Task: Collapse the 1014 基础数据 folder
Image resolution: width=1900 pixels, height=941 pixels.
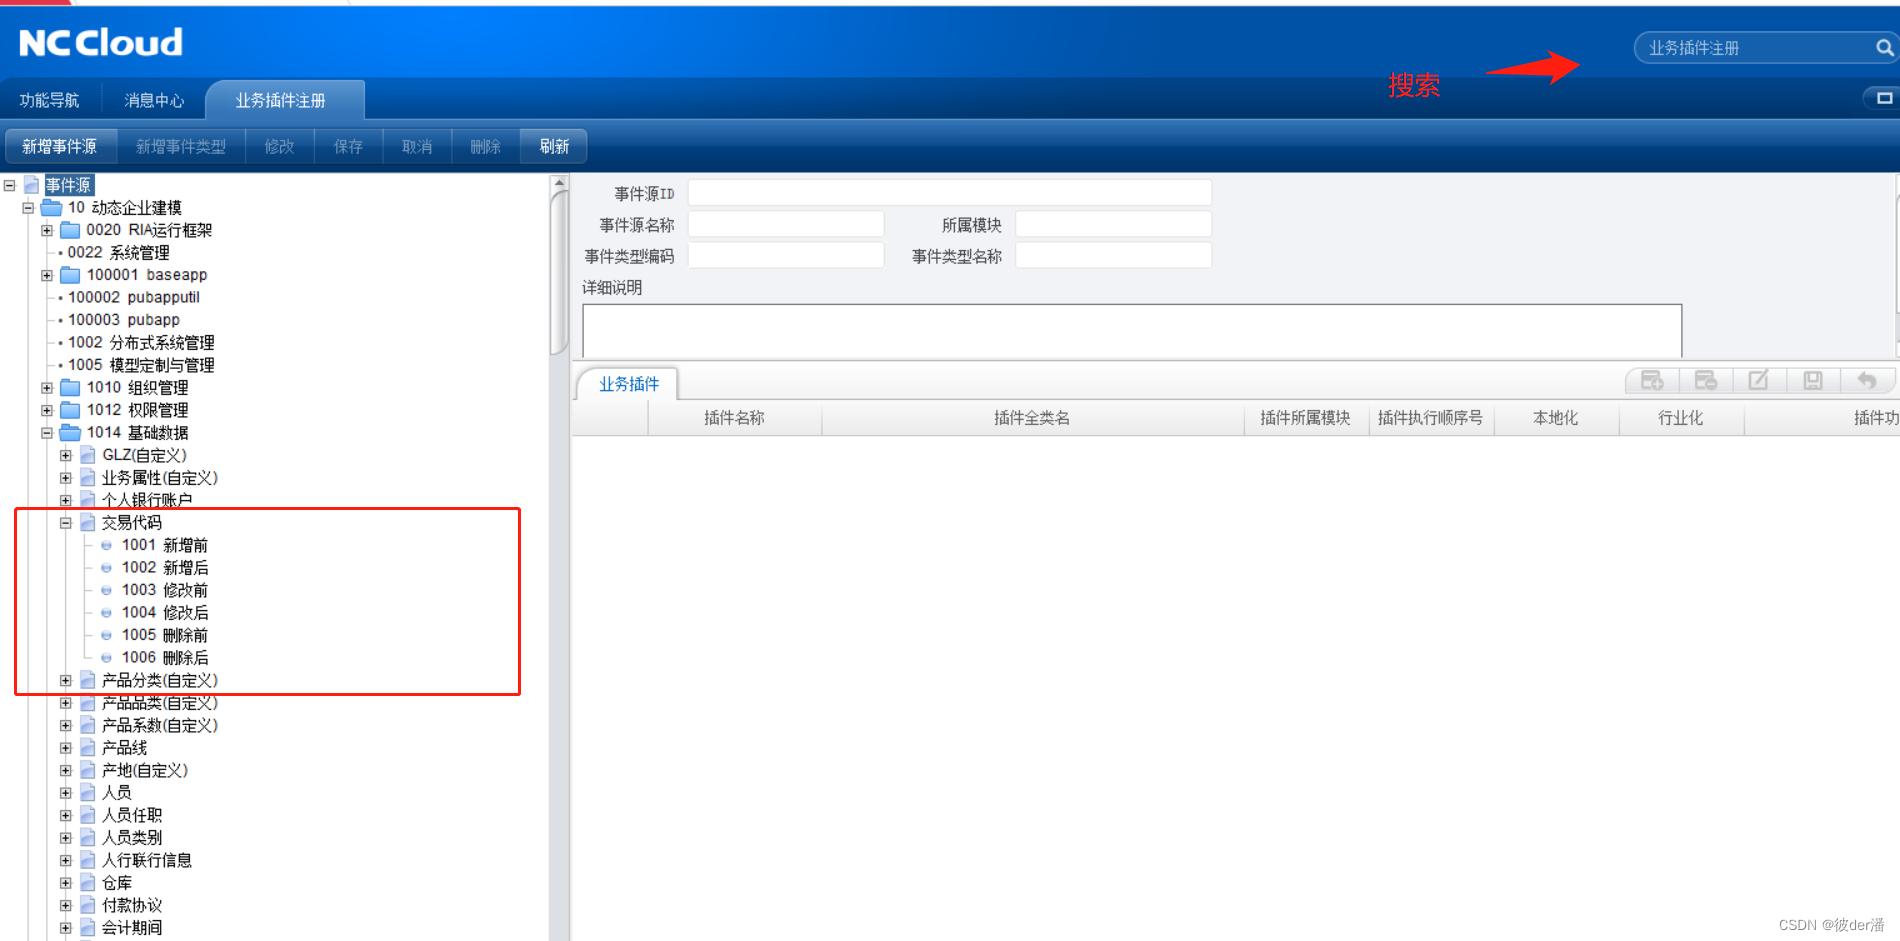Action: [46, 432]
